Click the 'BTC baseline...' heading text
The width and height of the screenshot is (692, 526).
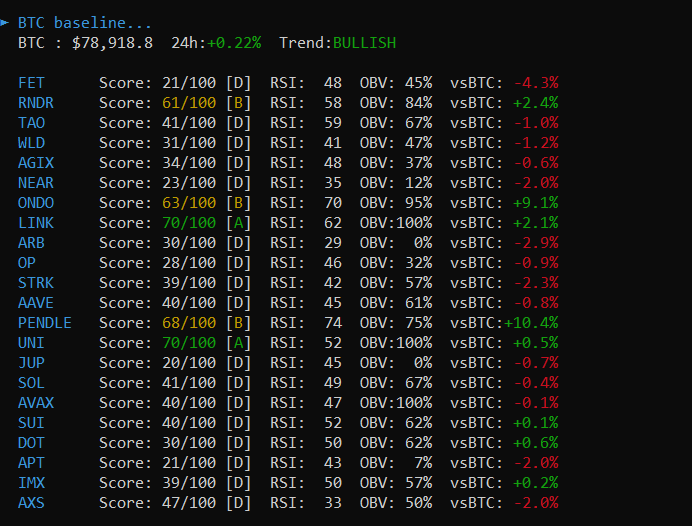[84, 23]
